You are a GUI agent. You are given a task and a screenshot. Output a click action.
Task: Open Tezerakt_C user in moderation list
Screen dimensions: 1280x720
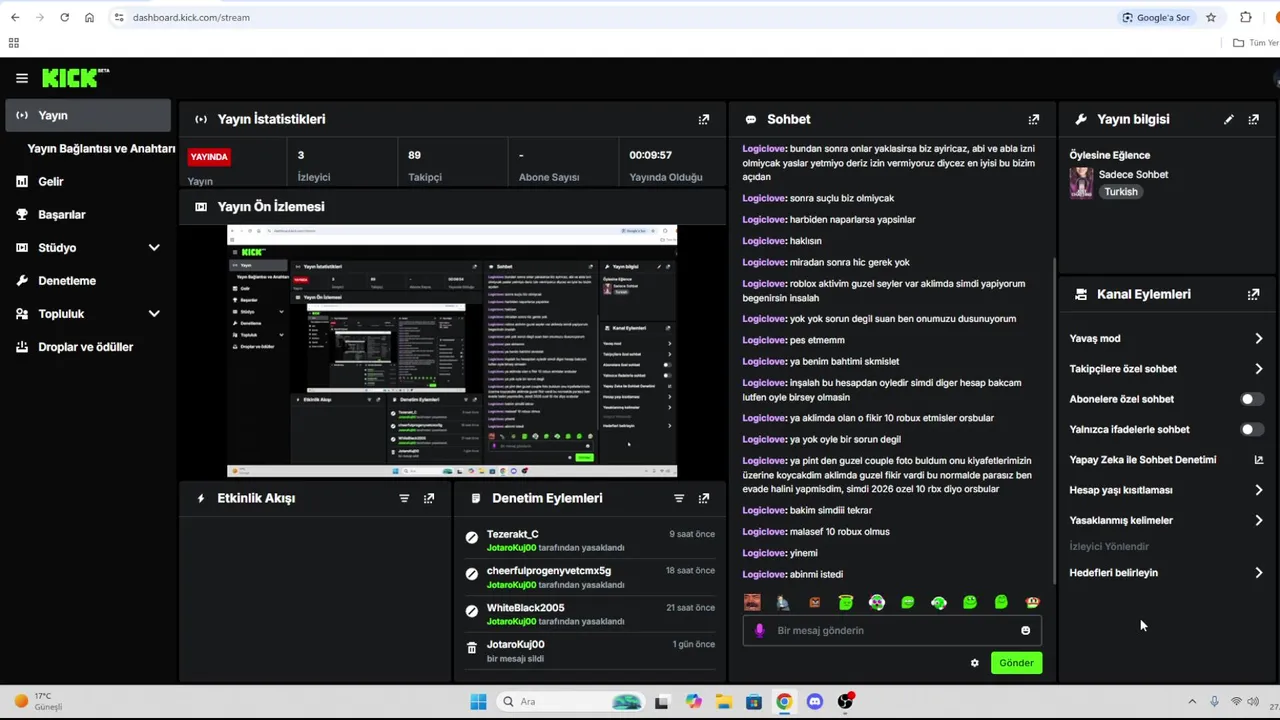(x=512, y=534)
